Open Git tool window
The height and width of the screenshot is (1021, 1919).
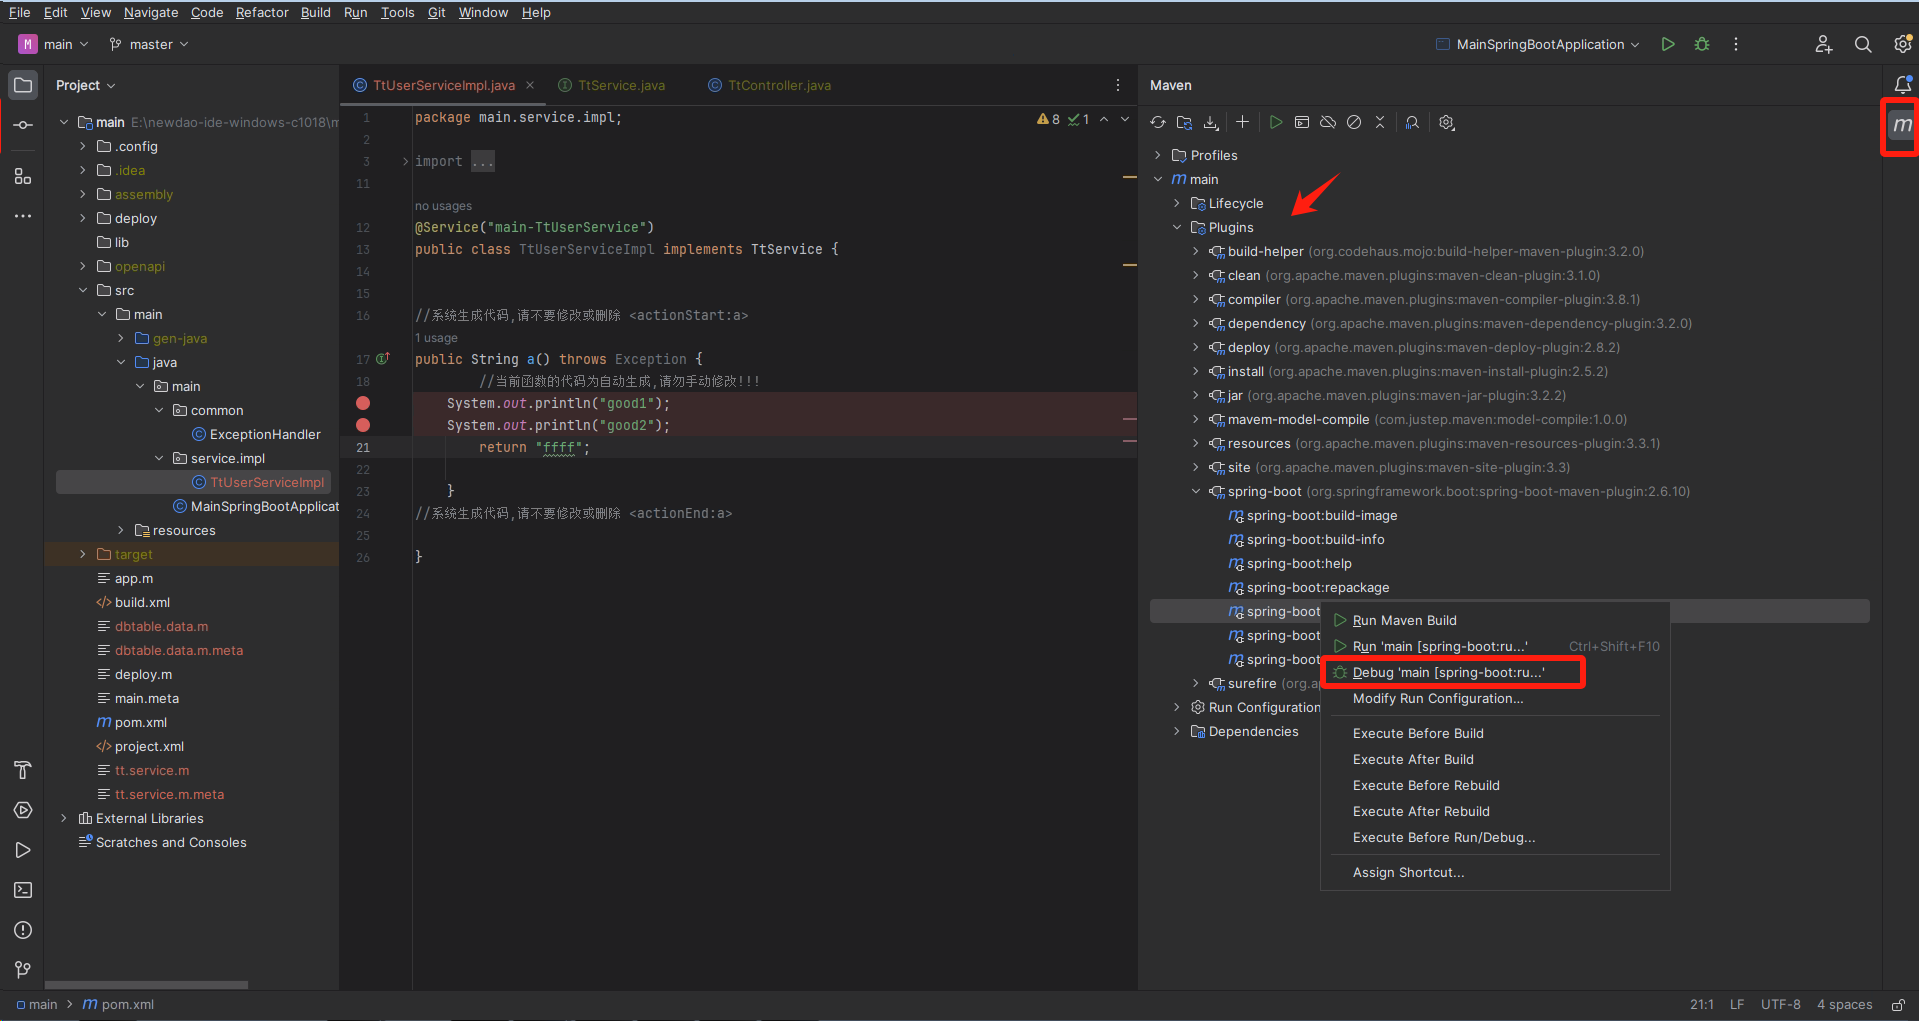[x=23, y=970]
